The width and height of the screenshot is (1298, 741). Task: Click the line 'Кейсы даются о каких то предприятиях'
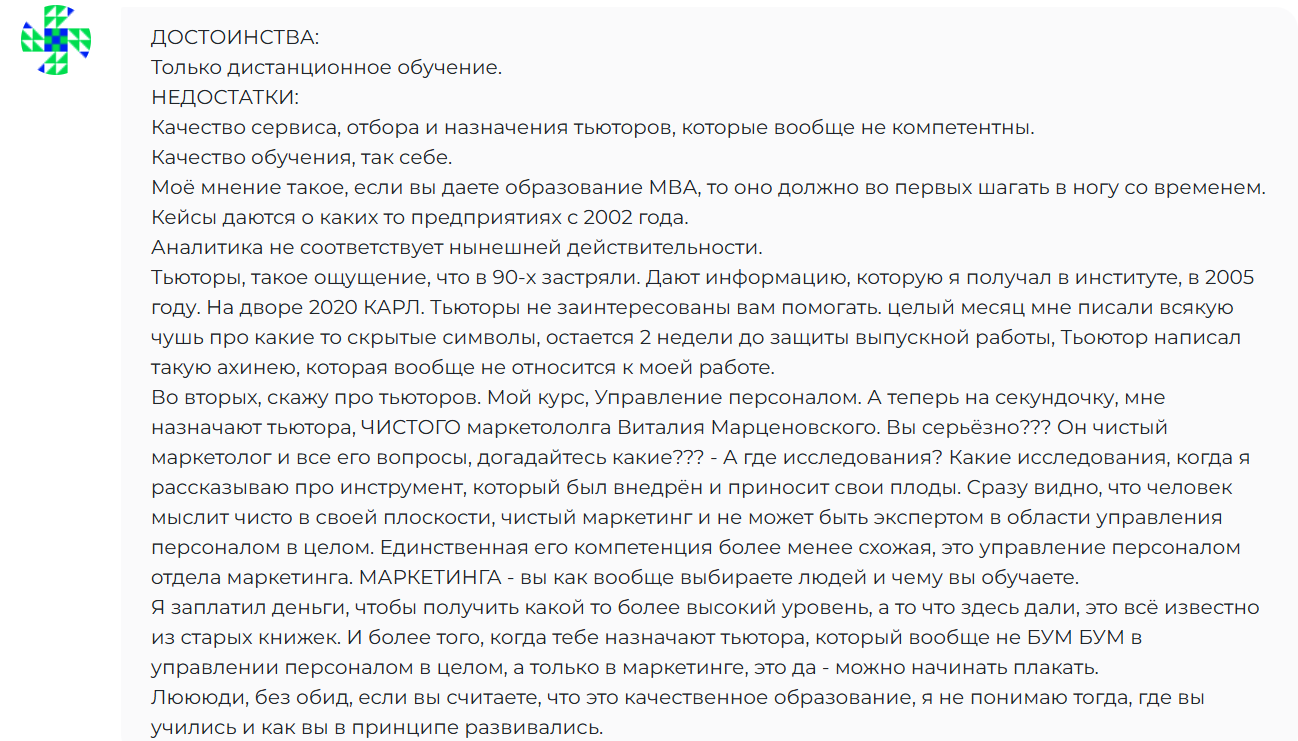[x=421, y=218]
